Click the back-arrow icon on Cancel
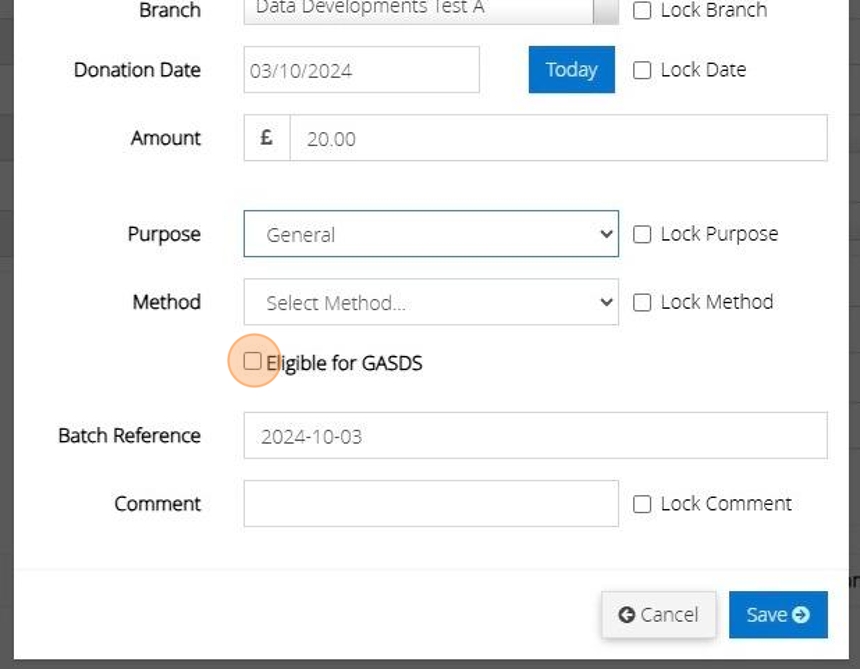This screenshot has width=860, height=669. click(x=627, y=615)
